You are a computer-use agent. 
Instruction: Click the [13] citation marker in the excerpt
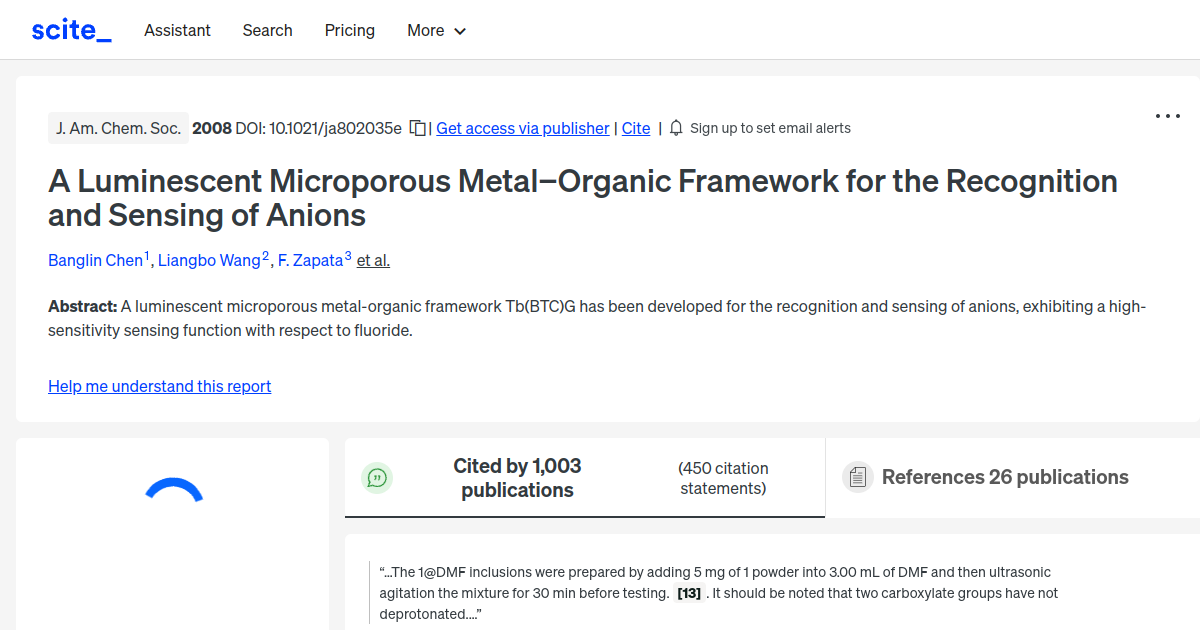tap(689, 593)
